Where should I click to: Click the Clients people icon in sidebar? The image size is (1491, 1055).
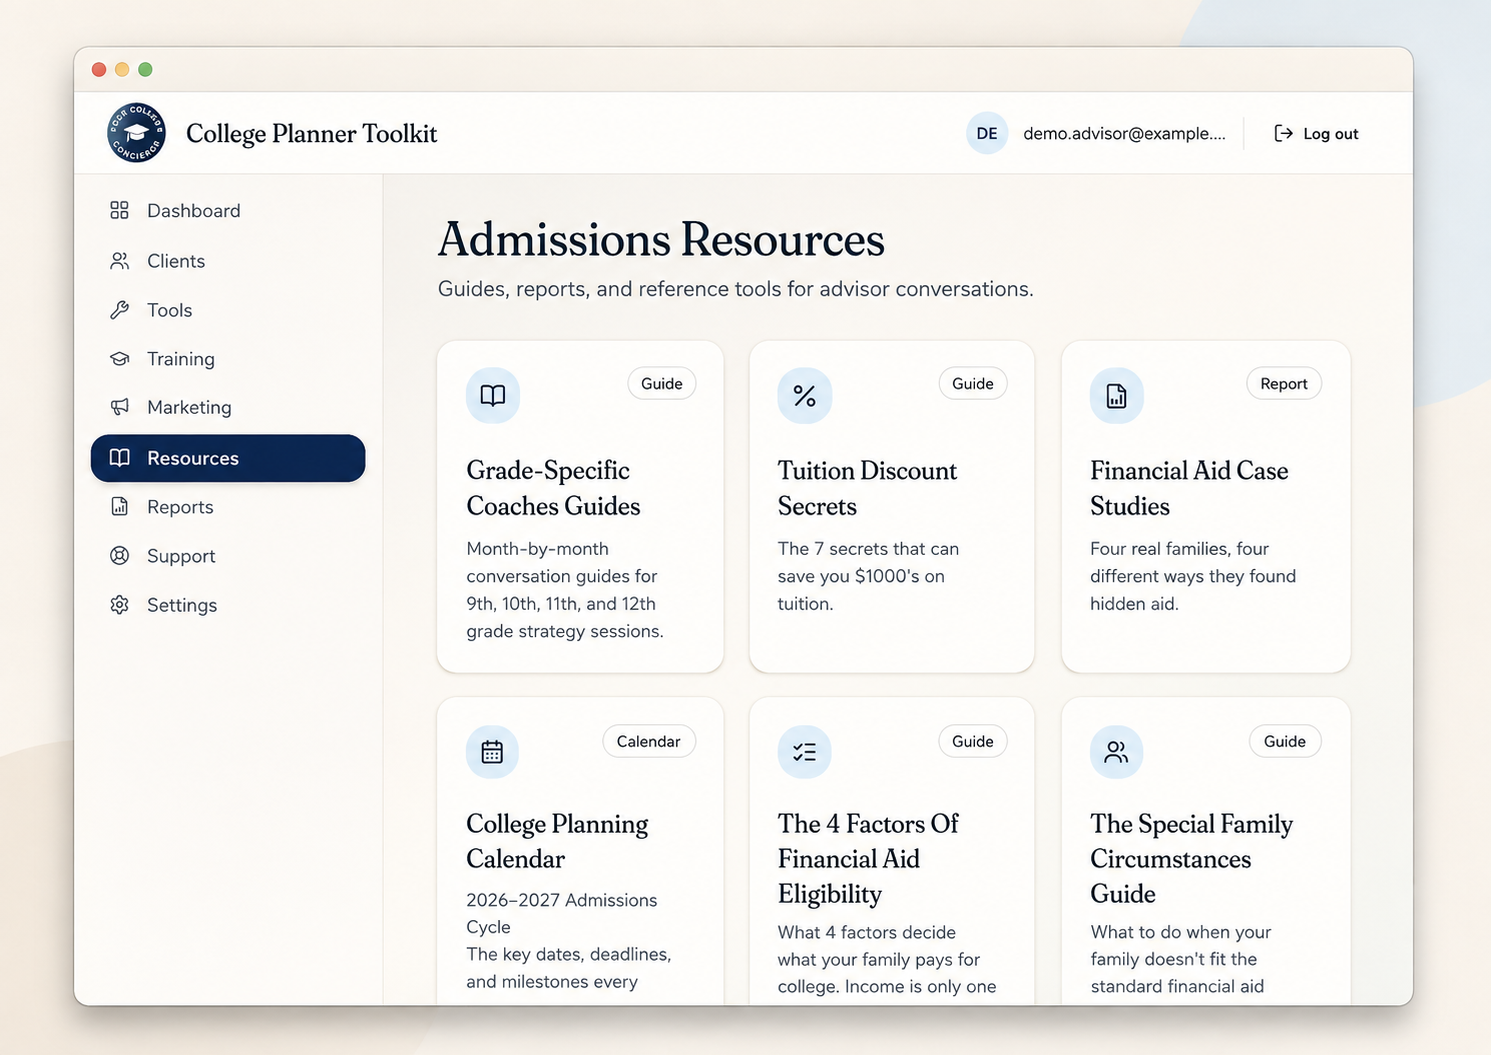pyautogui.click(x=120, y=261)
